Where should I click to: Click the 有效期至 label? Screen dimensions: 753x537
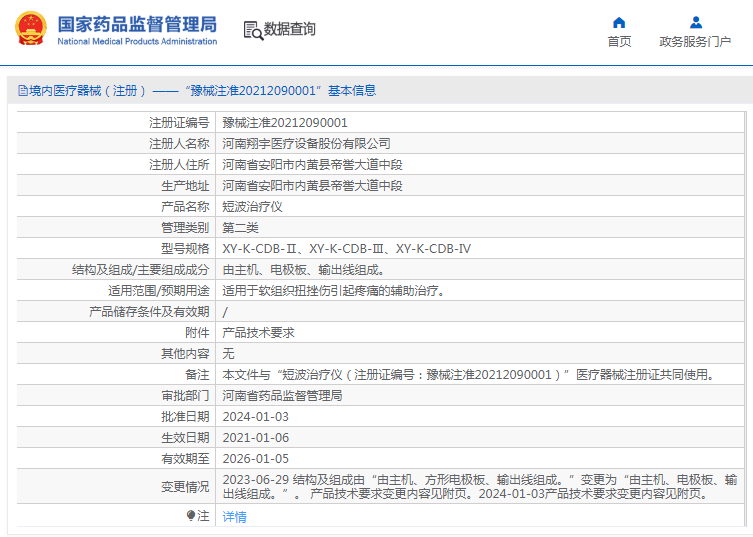pyautogui.click(x=185, y=459)
